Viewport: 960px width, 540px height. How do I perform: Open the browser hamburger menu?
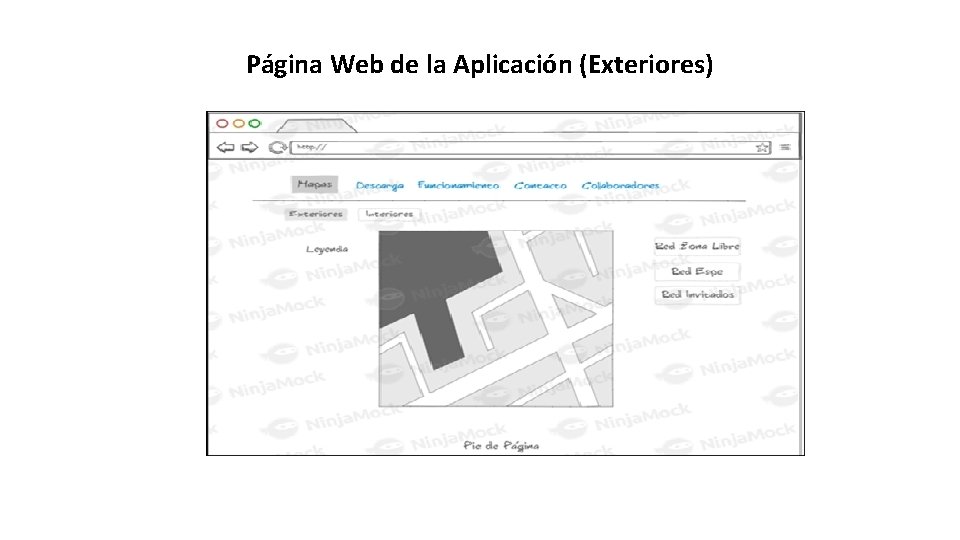pyautogui.click(x=786, y=147)
